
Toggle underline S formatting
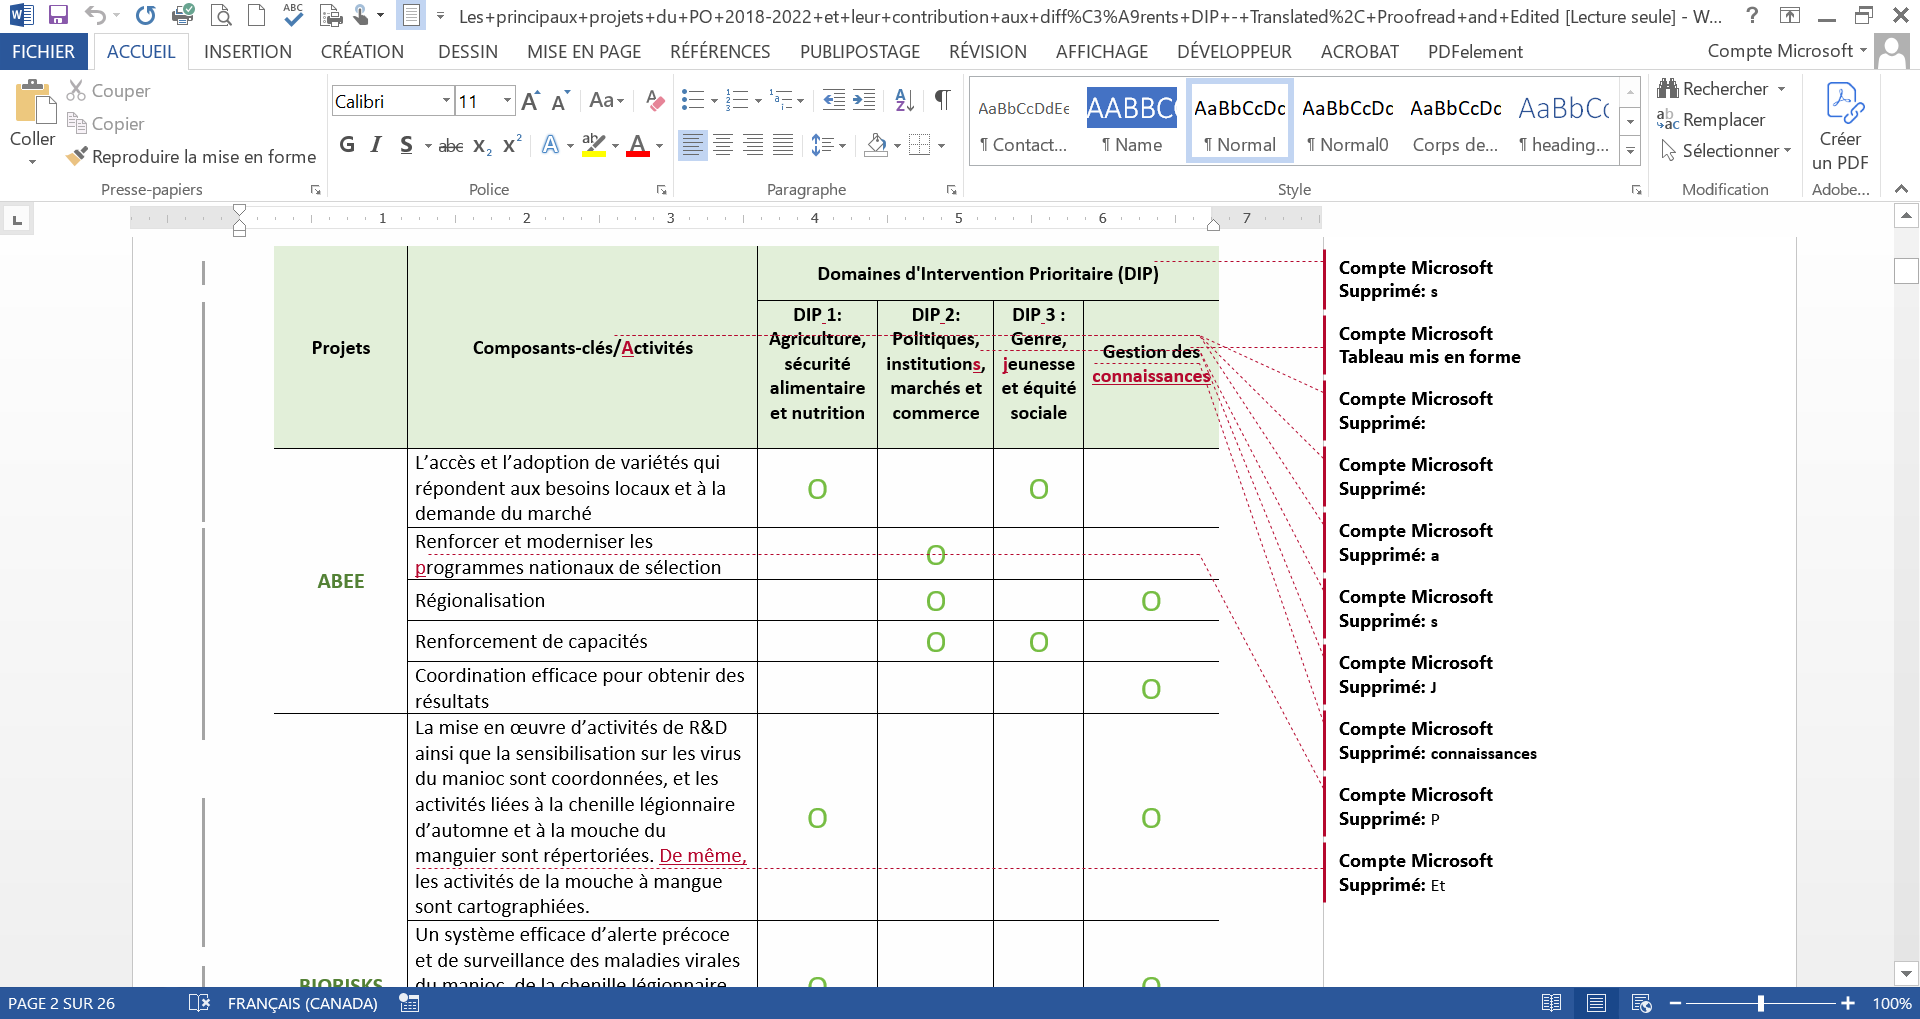click(406, 145)
